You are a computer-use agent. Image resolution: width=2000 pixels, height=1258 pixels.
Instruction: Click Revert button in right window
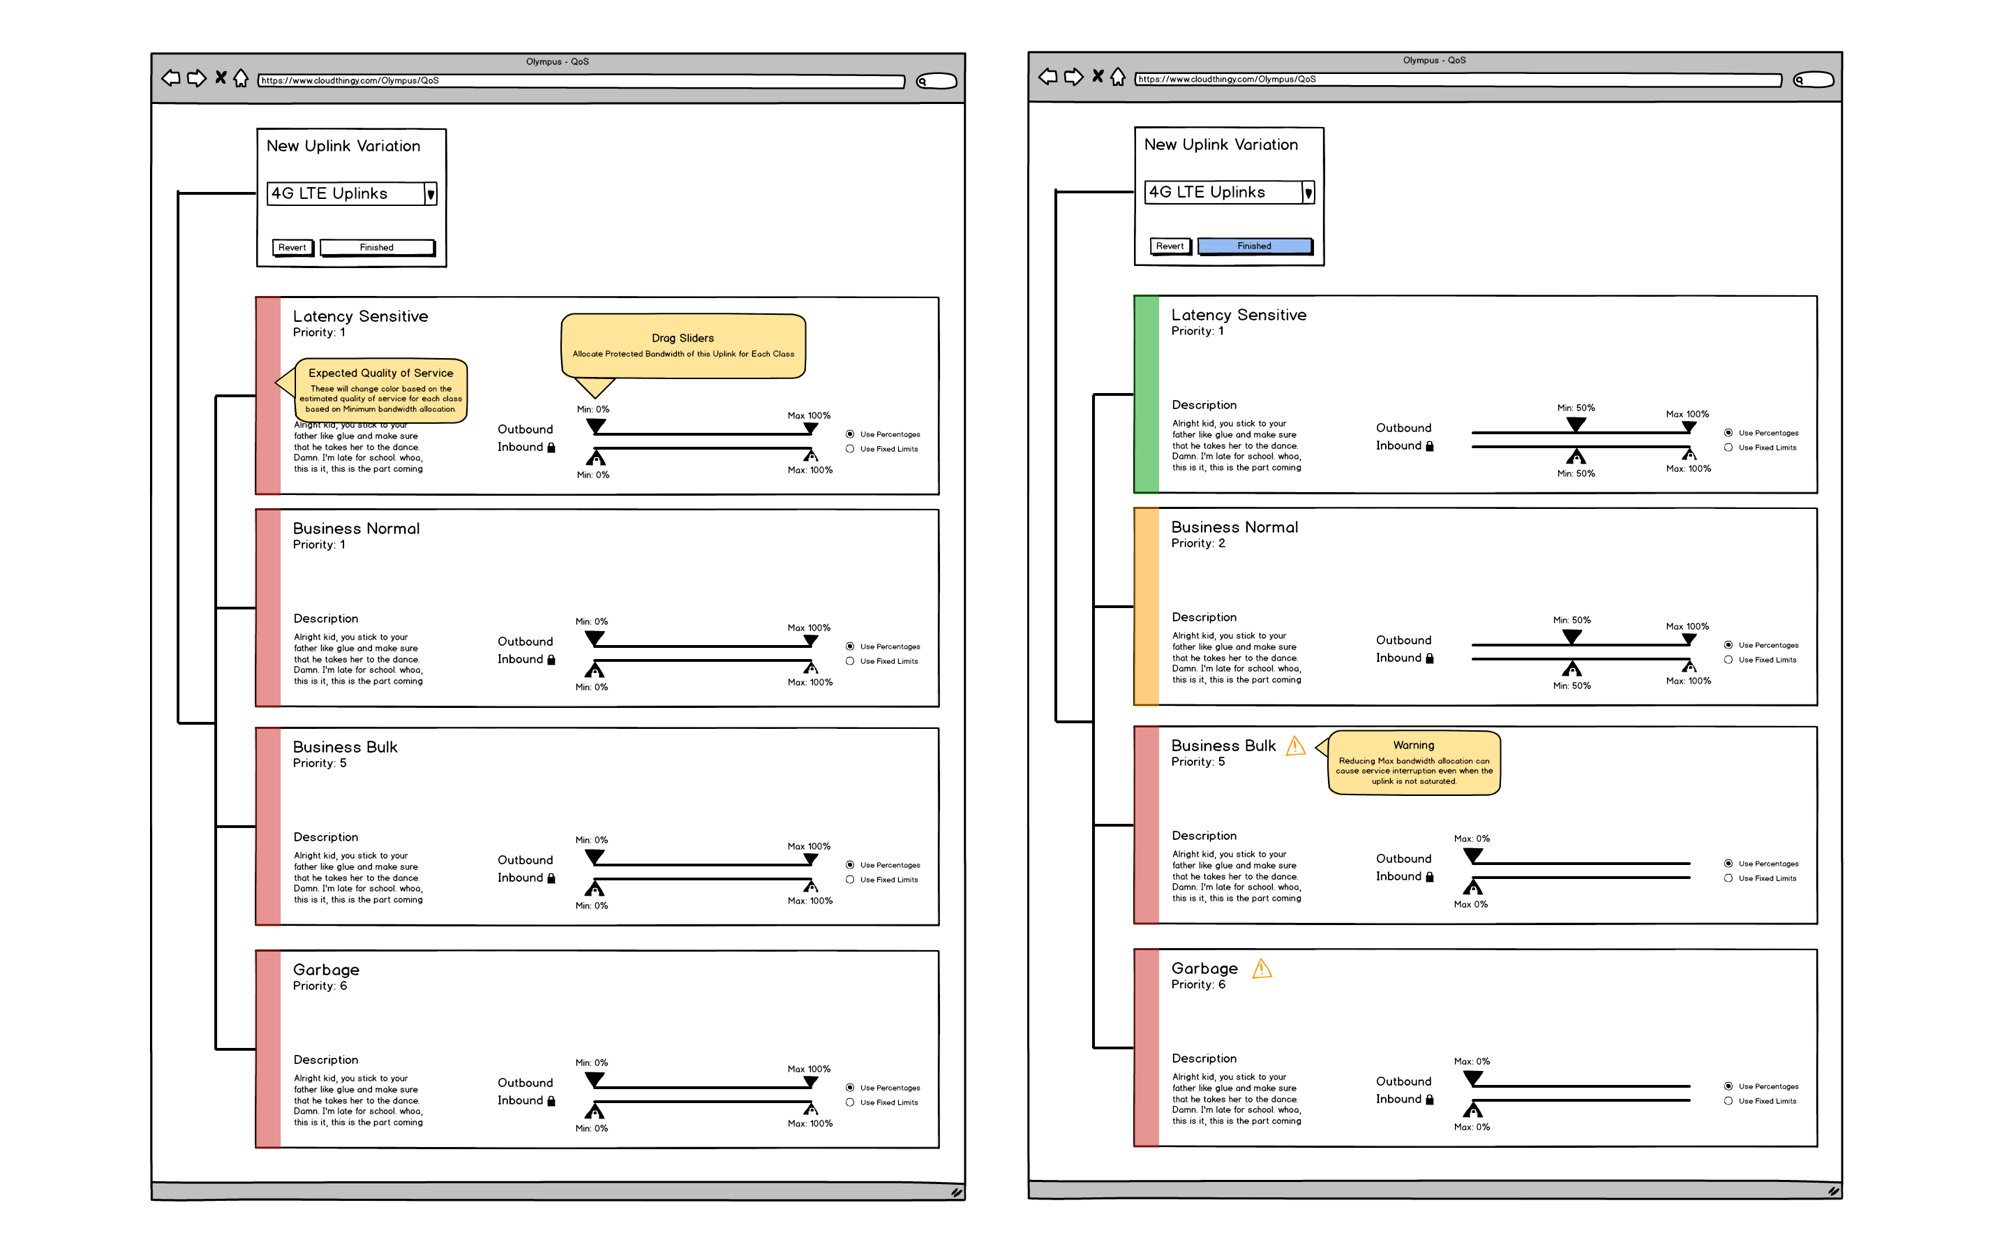(x=1170, y=246)
